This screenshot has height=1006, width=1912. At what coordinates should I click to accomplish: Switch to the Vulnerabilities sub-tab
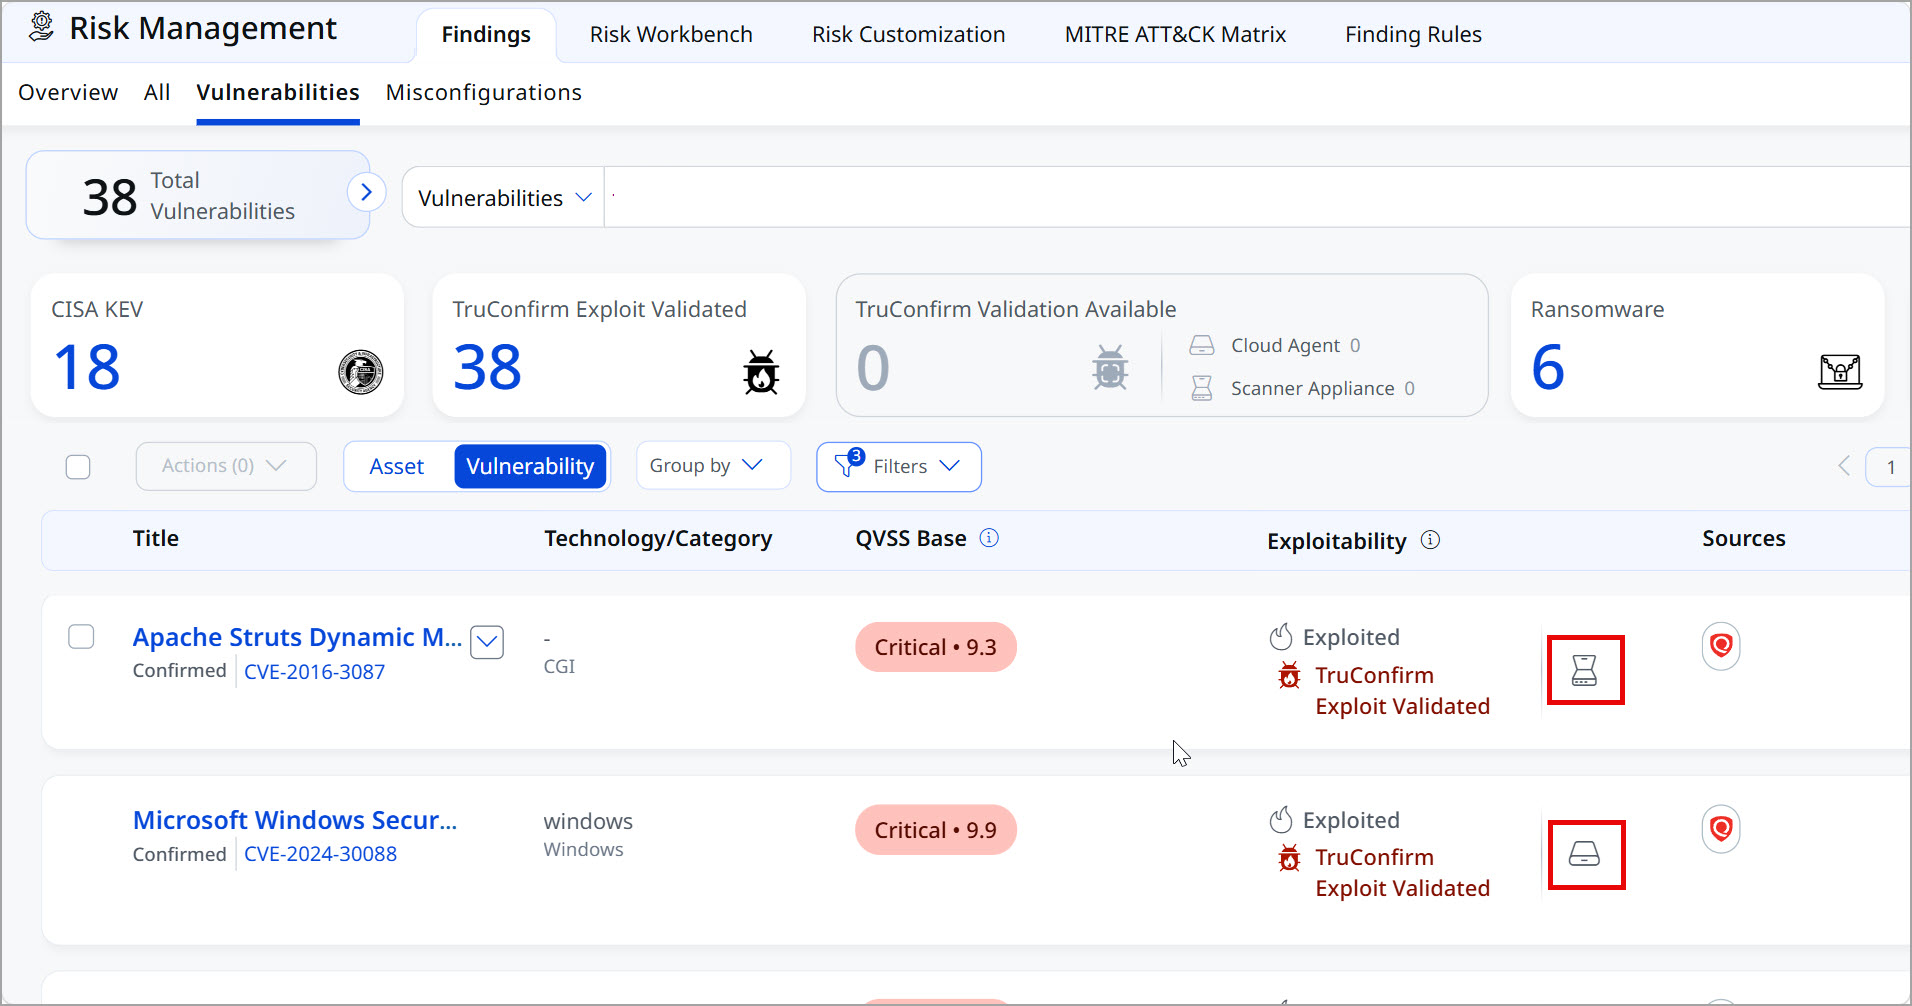coord(278,93)
